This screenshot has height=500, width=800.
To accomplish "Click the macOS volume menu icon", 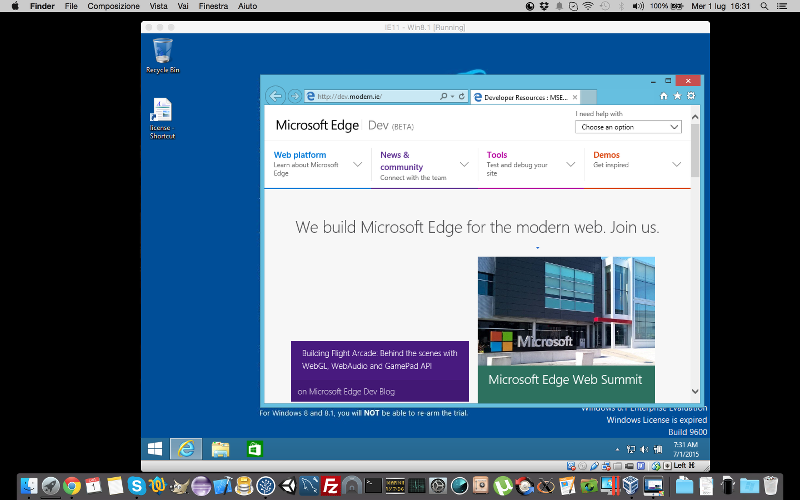I will click(638, 6).
